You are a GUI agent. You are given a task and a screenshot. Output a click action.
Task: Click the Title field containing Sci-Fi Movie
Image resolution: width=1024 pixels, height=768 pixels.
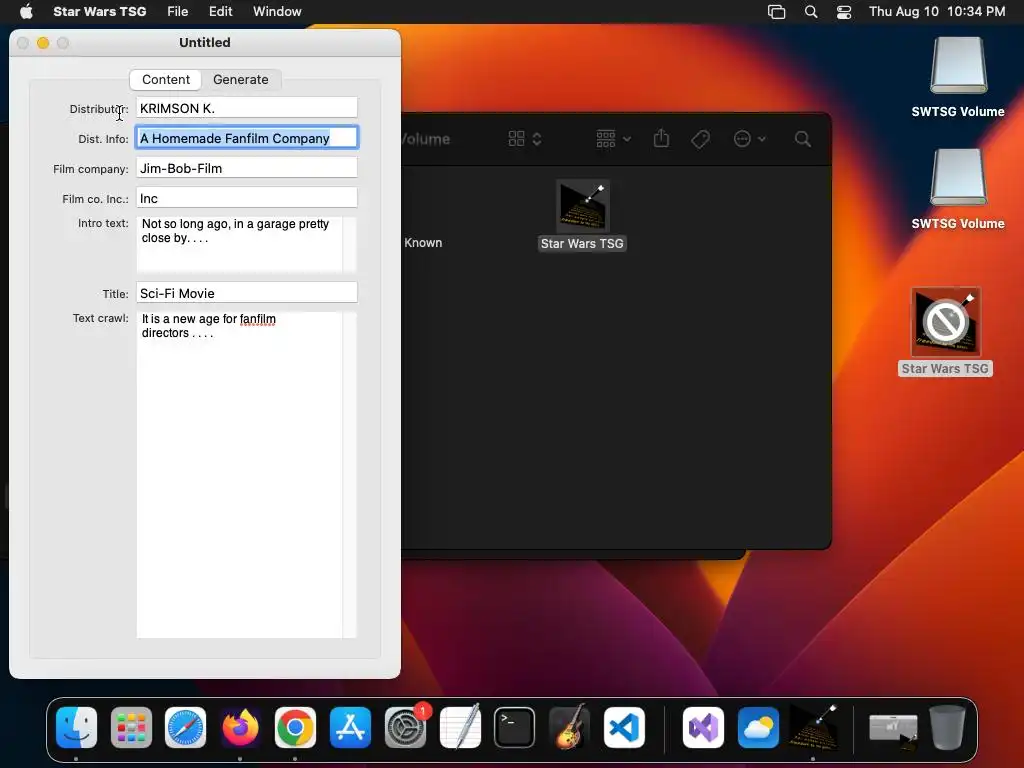coord(247,293)
